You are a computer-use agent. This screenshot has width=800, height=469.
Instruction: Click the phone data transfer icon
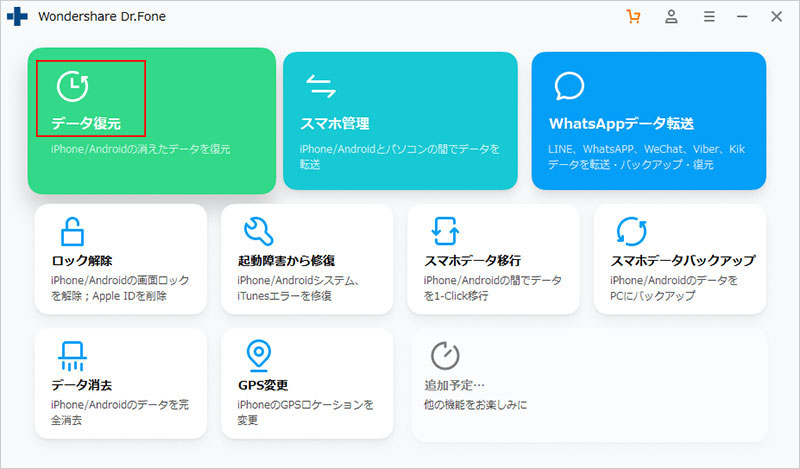(445, 230)
